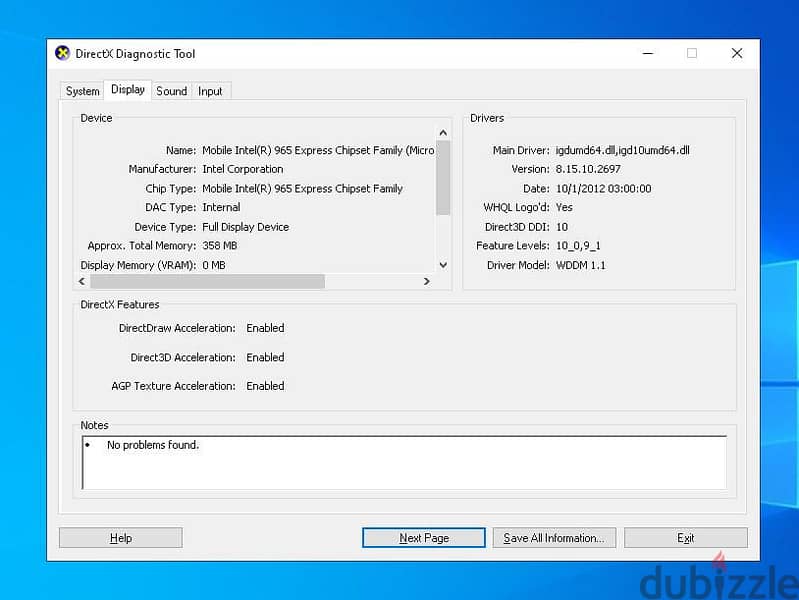
Task: Click the 'Approx. Total Memory:' label
Action: [x=142, y=246]
